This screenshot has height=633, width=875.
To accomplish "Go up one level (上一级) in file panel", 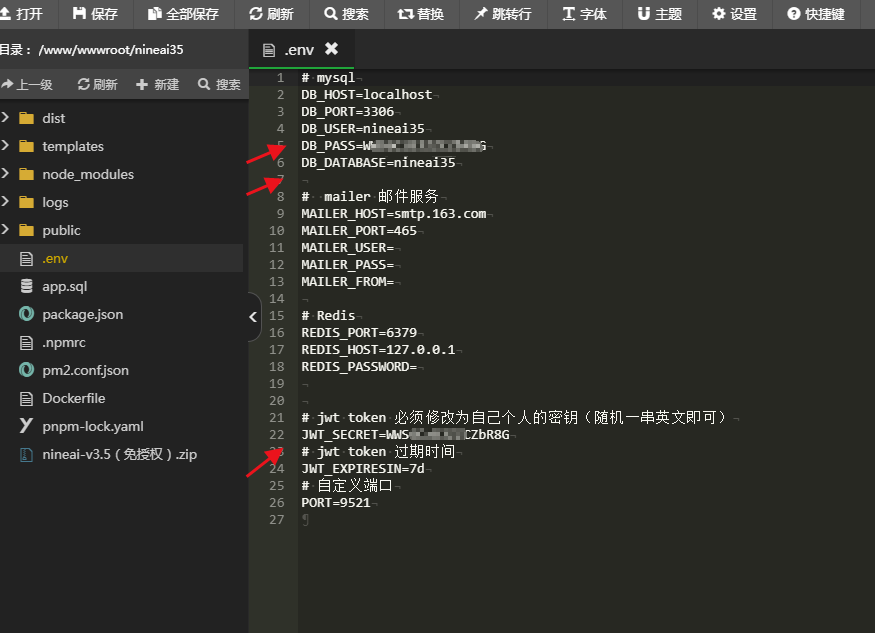I will pyautogui.click(x=27, y=85).
